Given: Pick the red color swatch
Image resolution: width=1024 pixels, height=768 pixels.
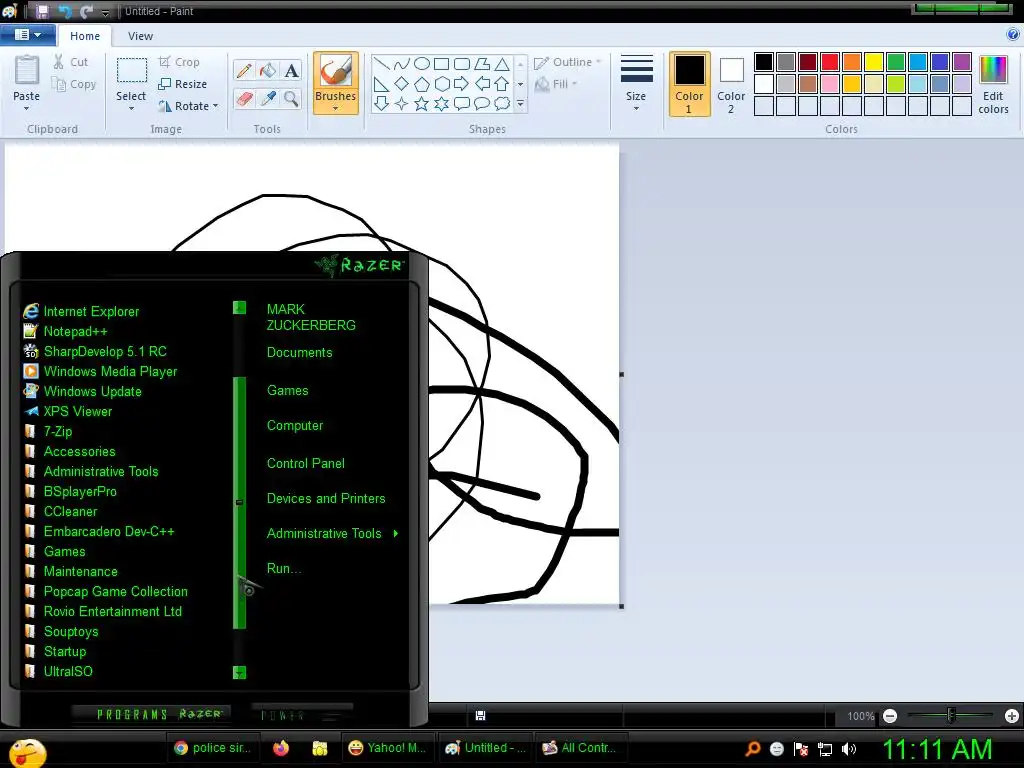Looking at the screenshot, I should pos(830,62).
